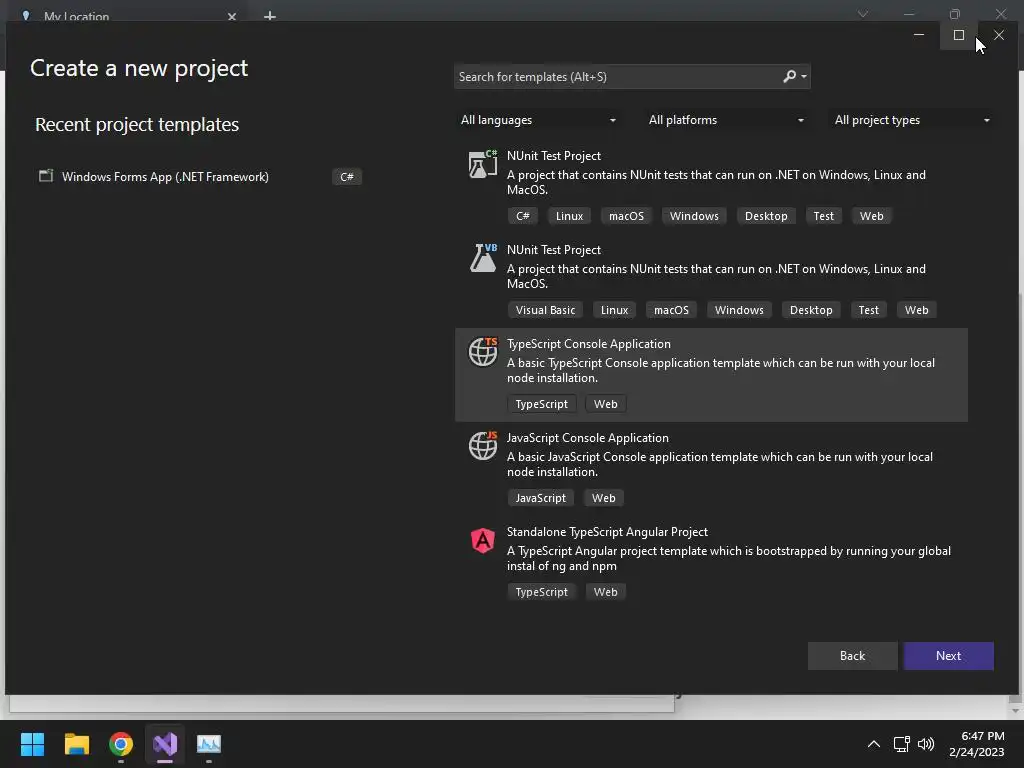The width and height of the screenshot is (1024, 768).
Task: Open the Windows Start menu
Action: pos(32,744)
